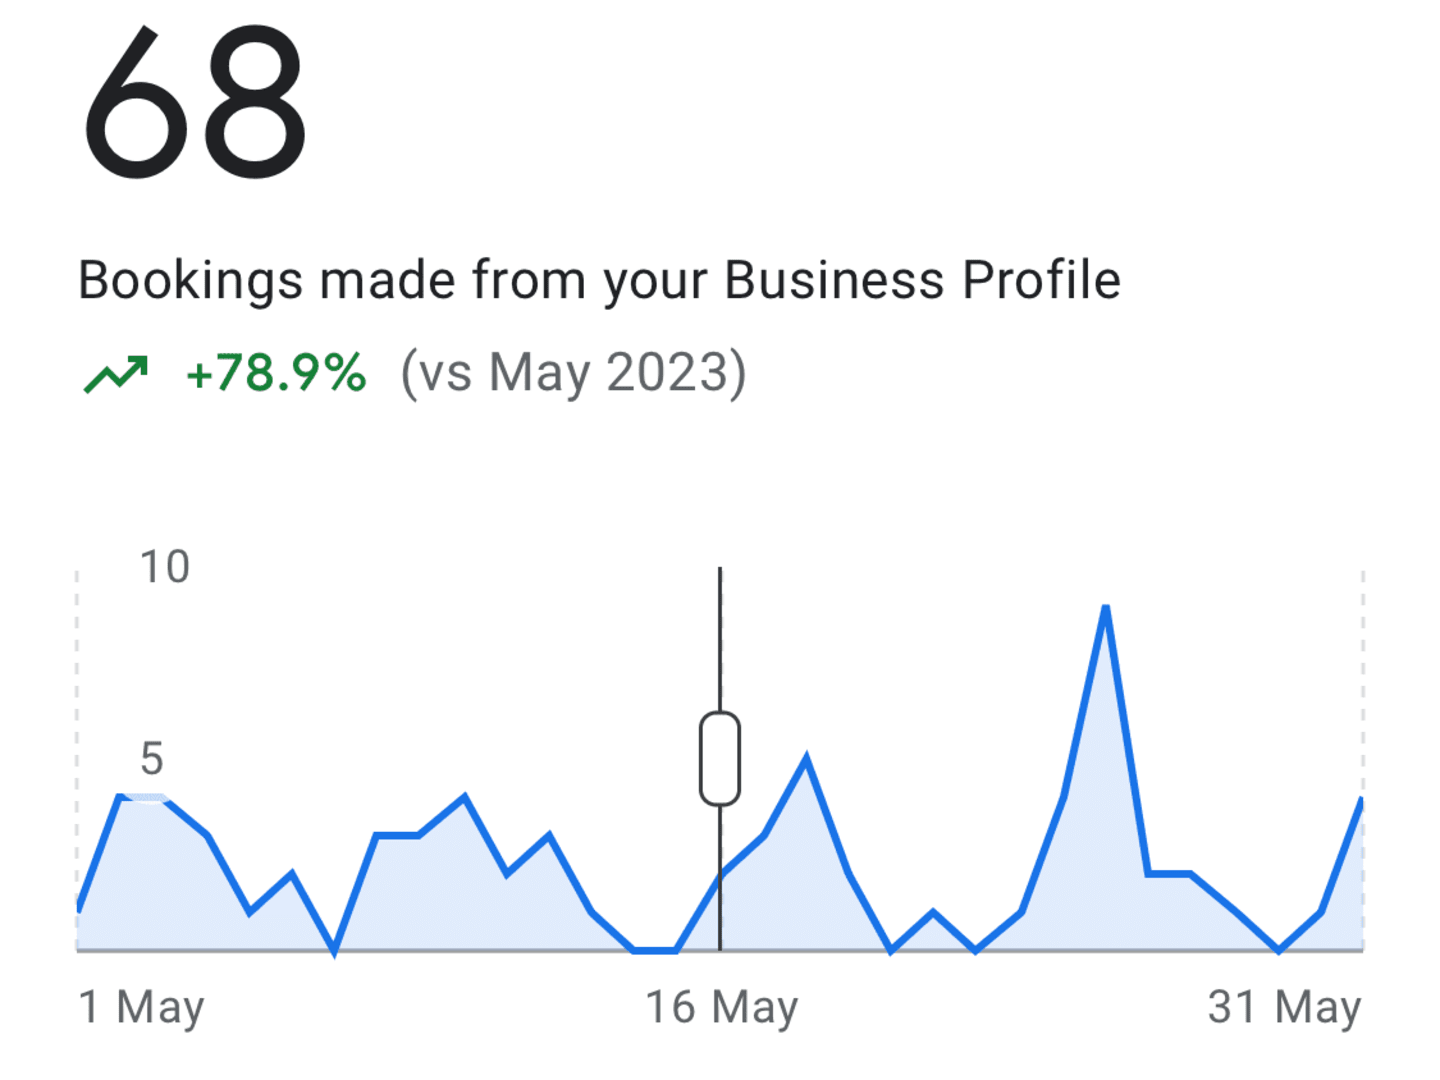Click "Bookings made from your Business Profile" heading

tap(599, 281)
